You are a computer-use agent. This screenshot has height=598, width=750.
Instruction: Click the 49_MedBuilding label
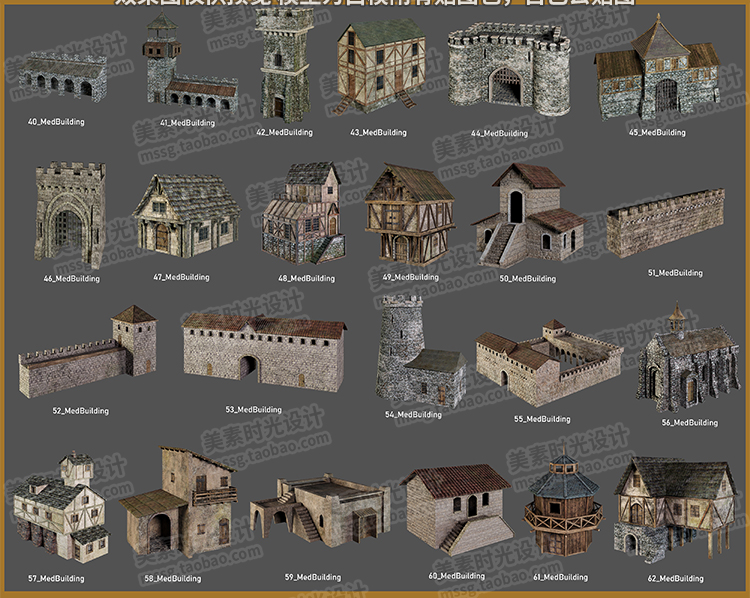(411, 277)
